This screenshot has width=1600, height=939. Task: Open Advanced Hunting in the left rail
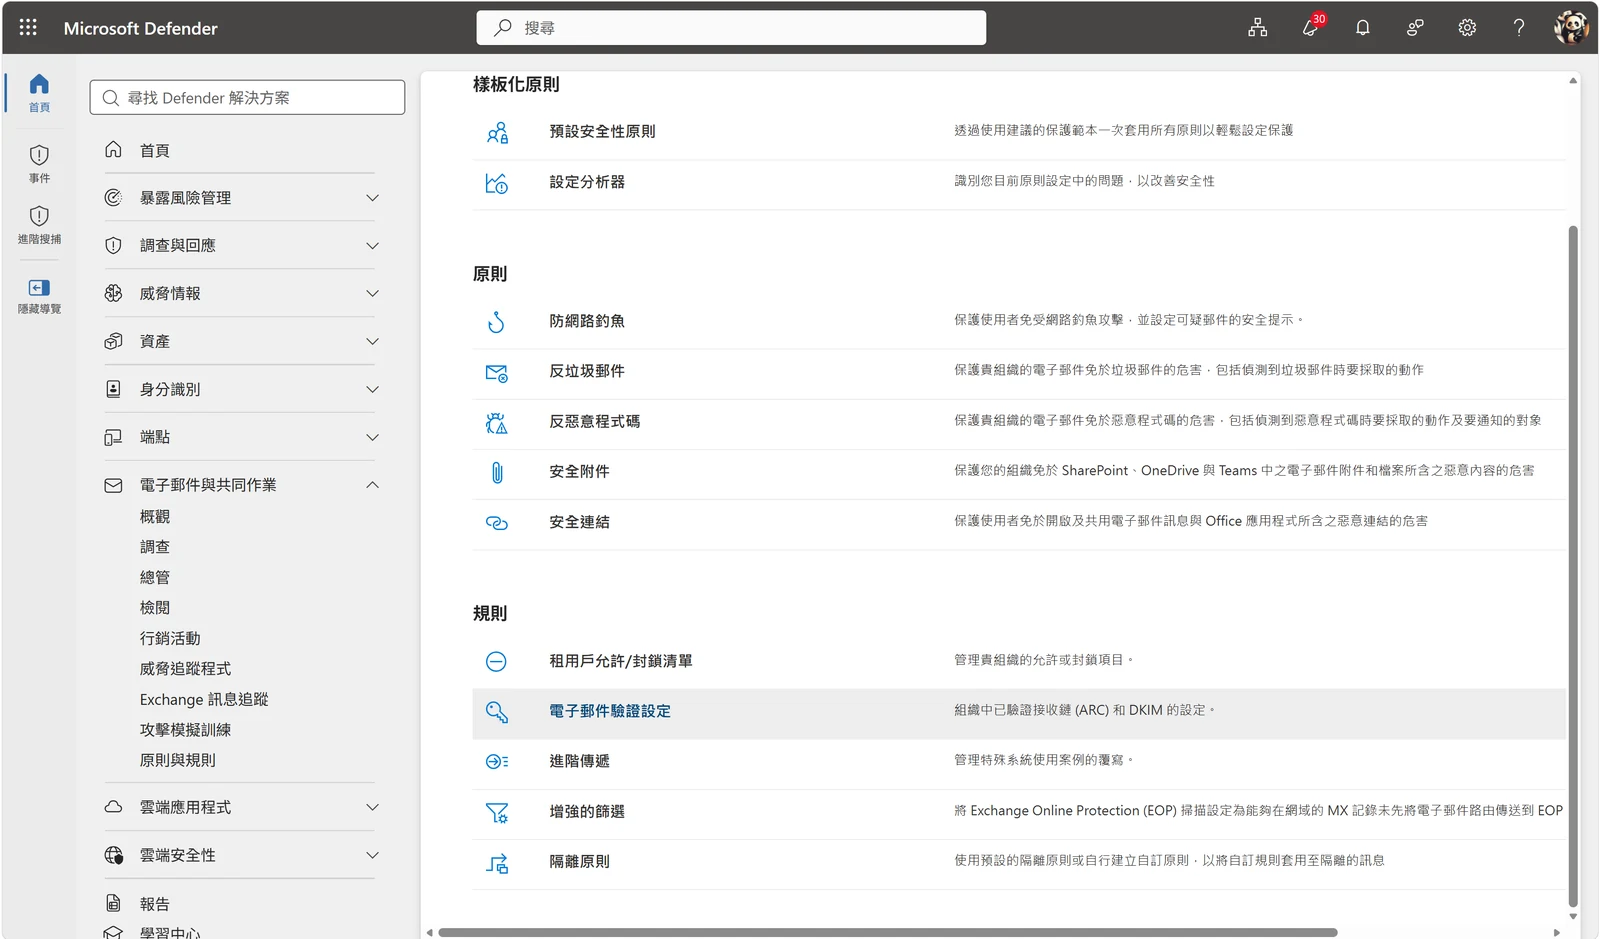(39, 225)
